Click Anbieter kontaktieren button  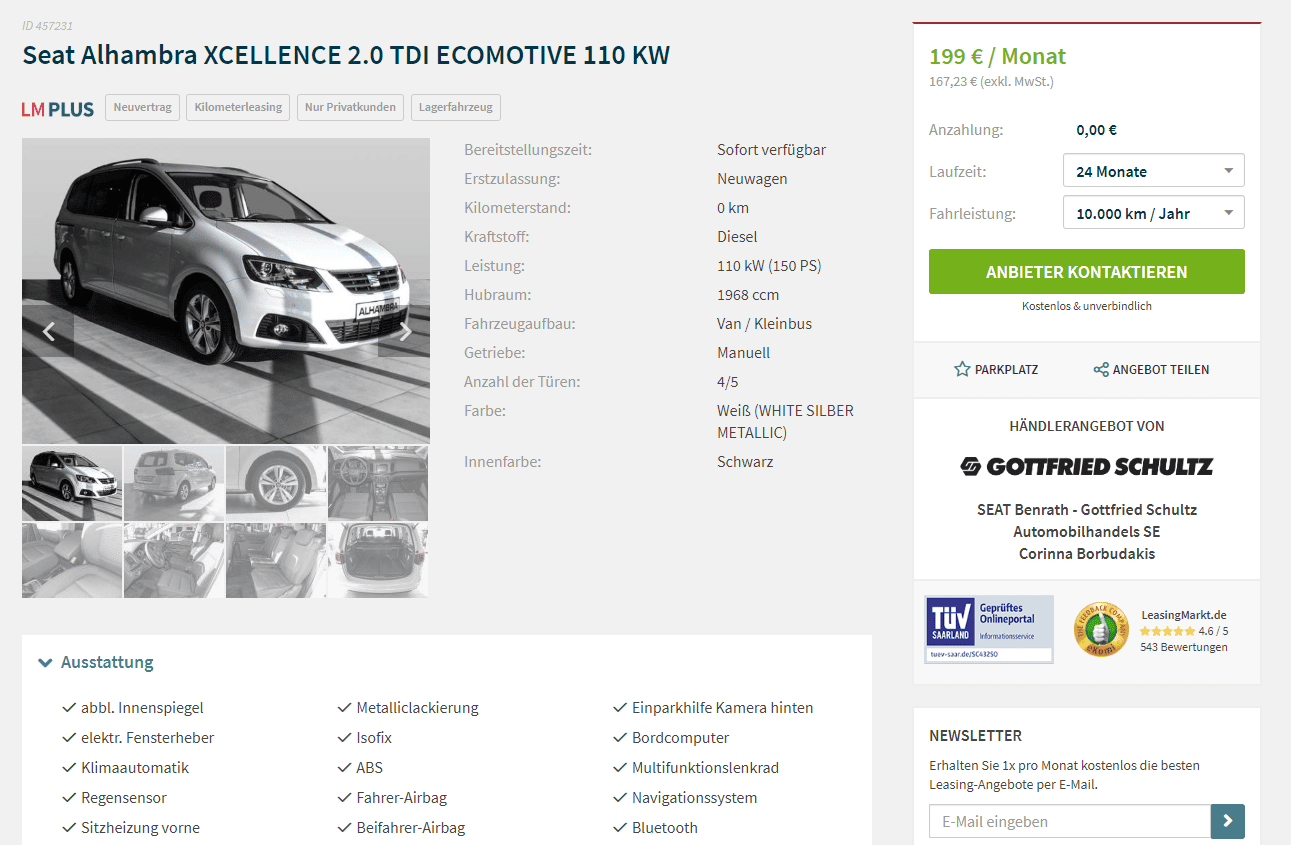point(1087,272)
